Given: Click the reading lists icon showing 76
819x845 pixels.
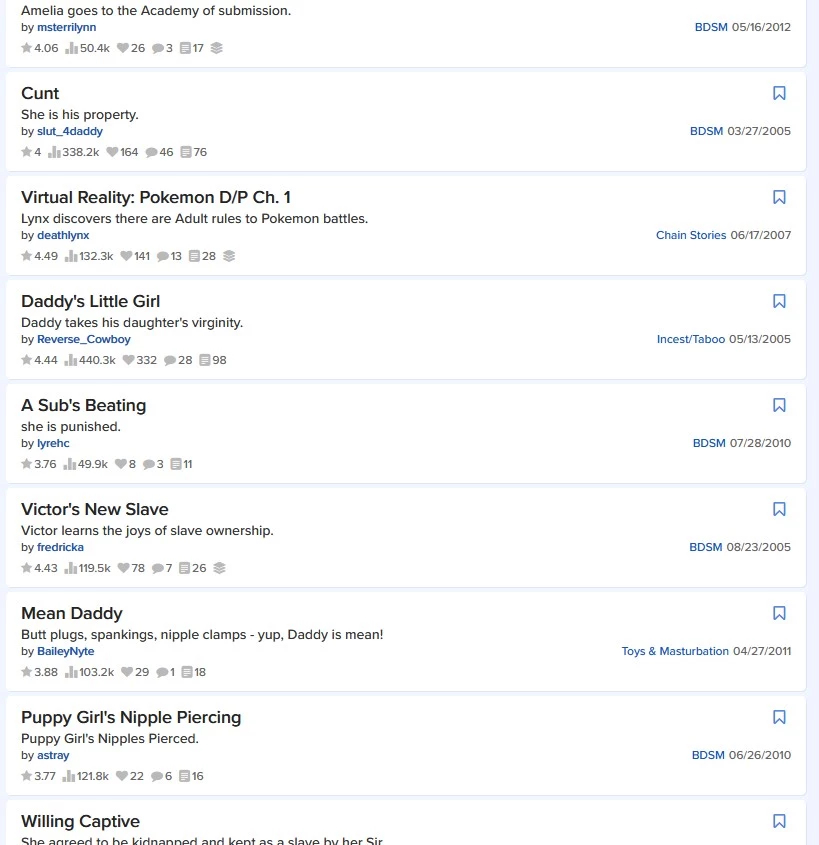Looking at the screenshot, I should pyautogui.click(x=186, y=152).
